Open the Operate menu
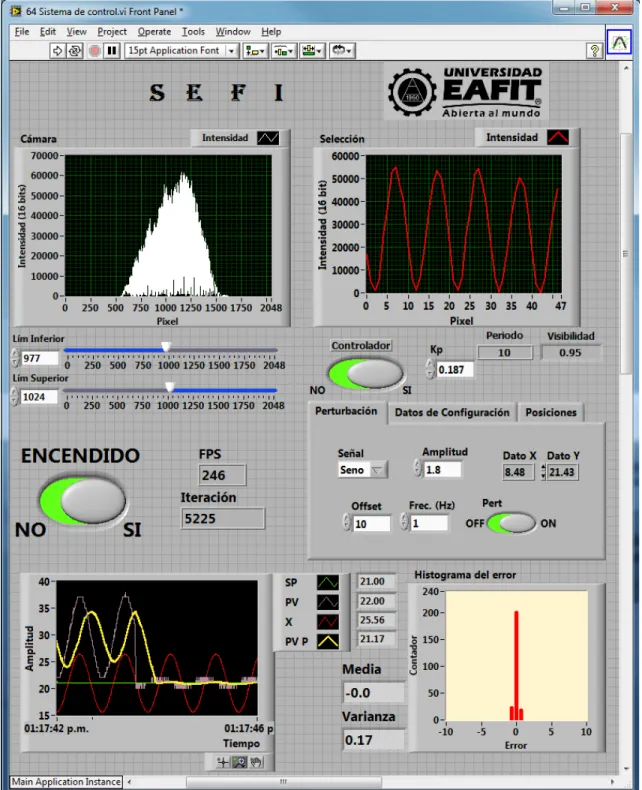The image size is (642, 790). pos(154,32)
